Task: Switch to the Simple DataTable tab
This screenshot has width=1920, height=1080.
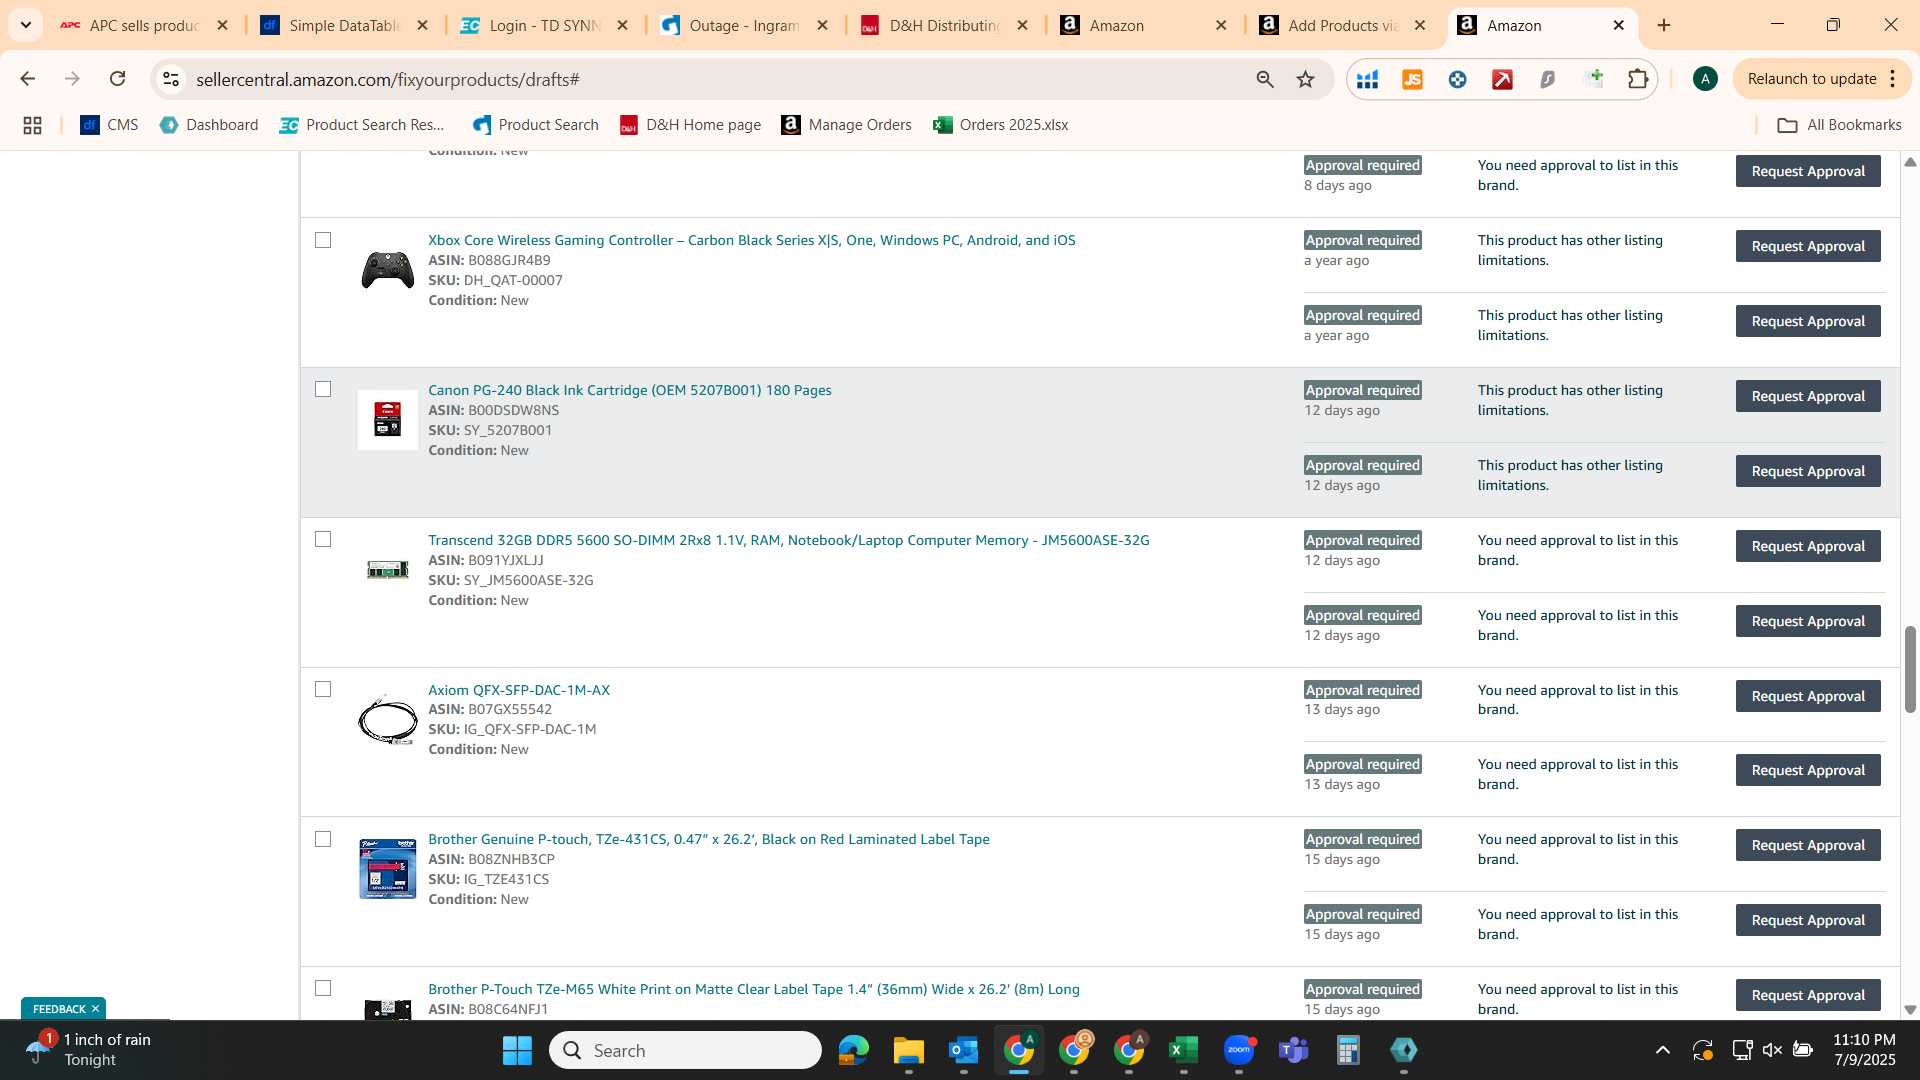Action: coord(345,25)
